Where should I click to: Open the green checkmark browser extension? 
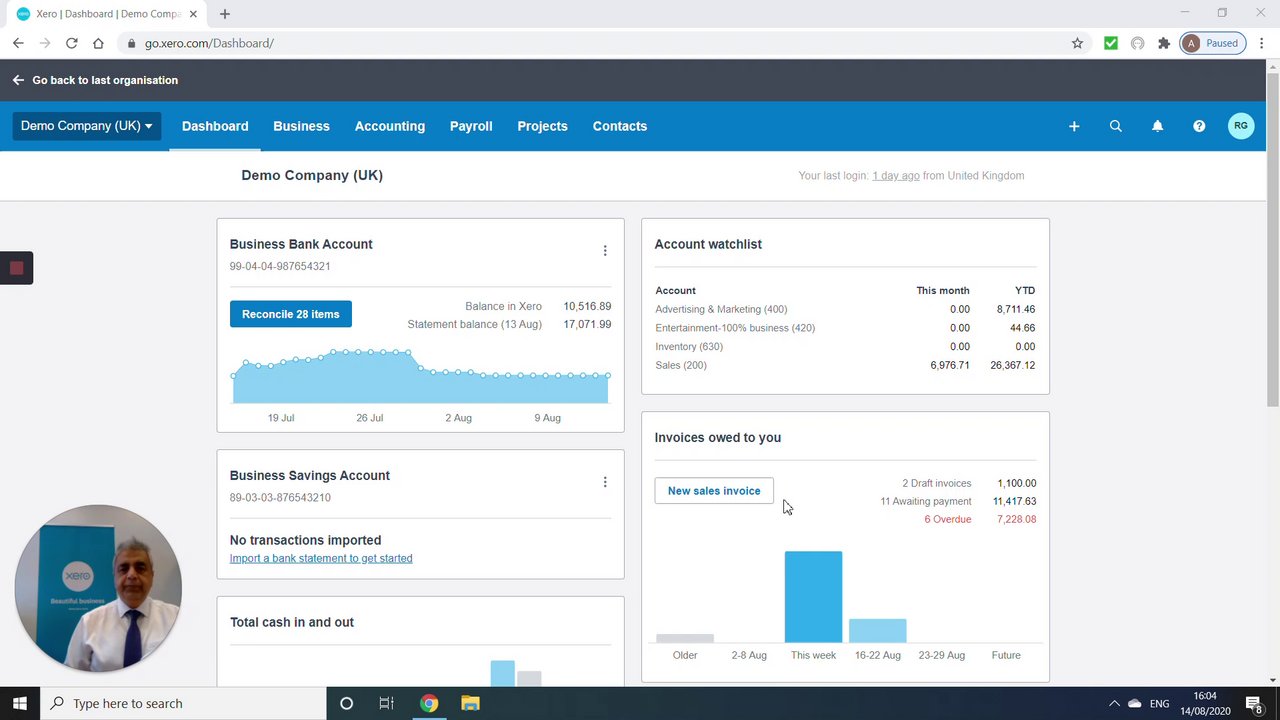pos(1110,43)
